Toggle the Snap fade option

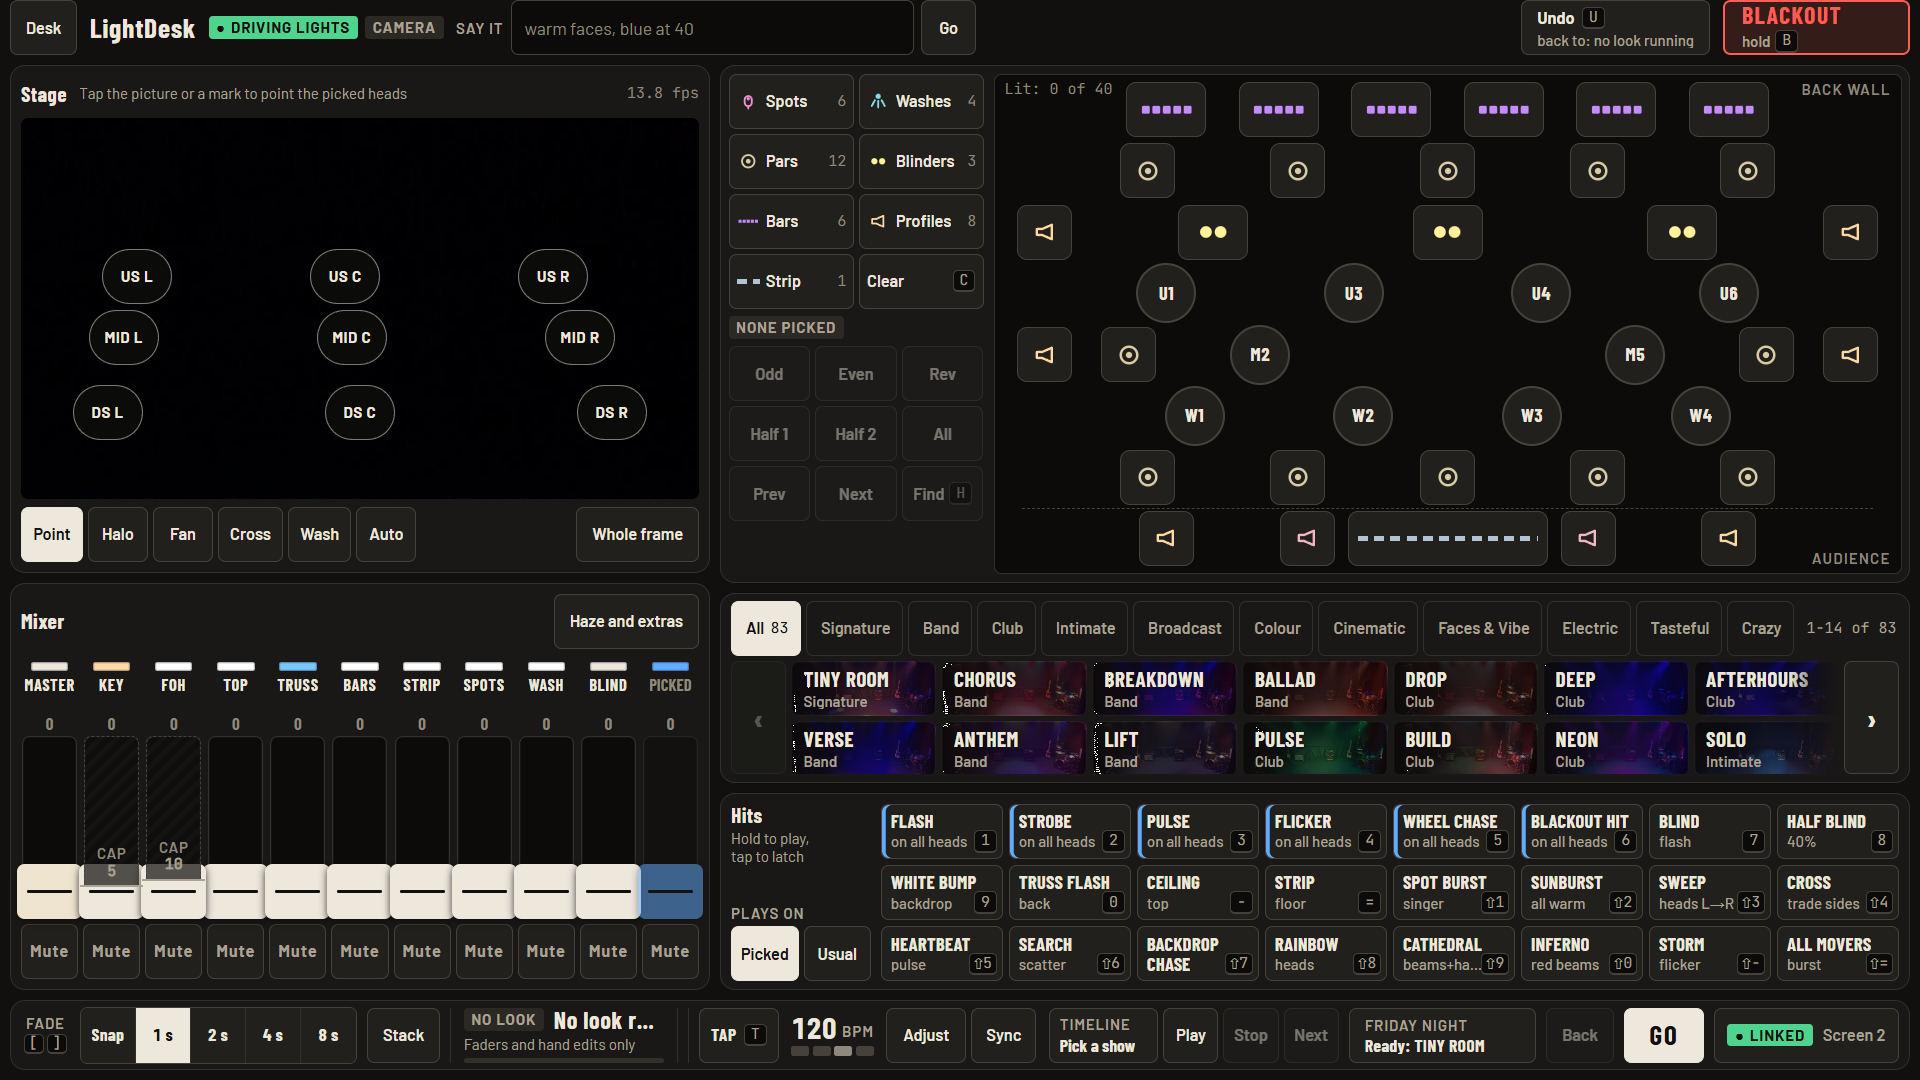tap(108, 1035)
